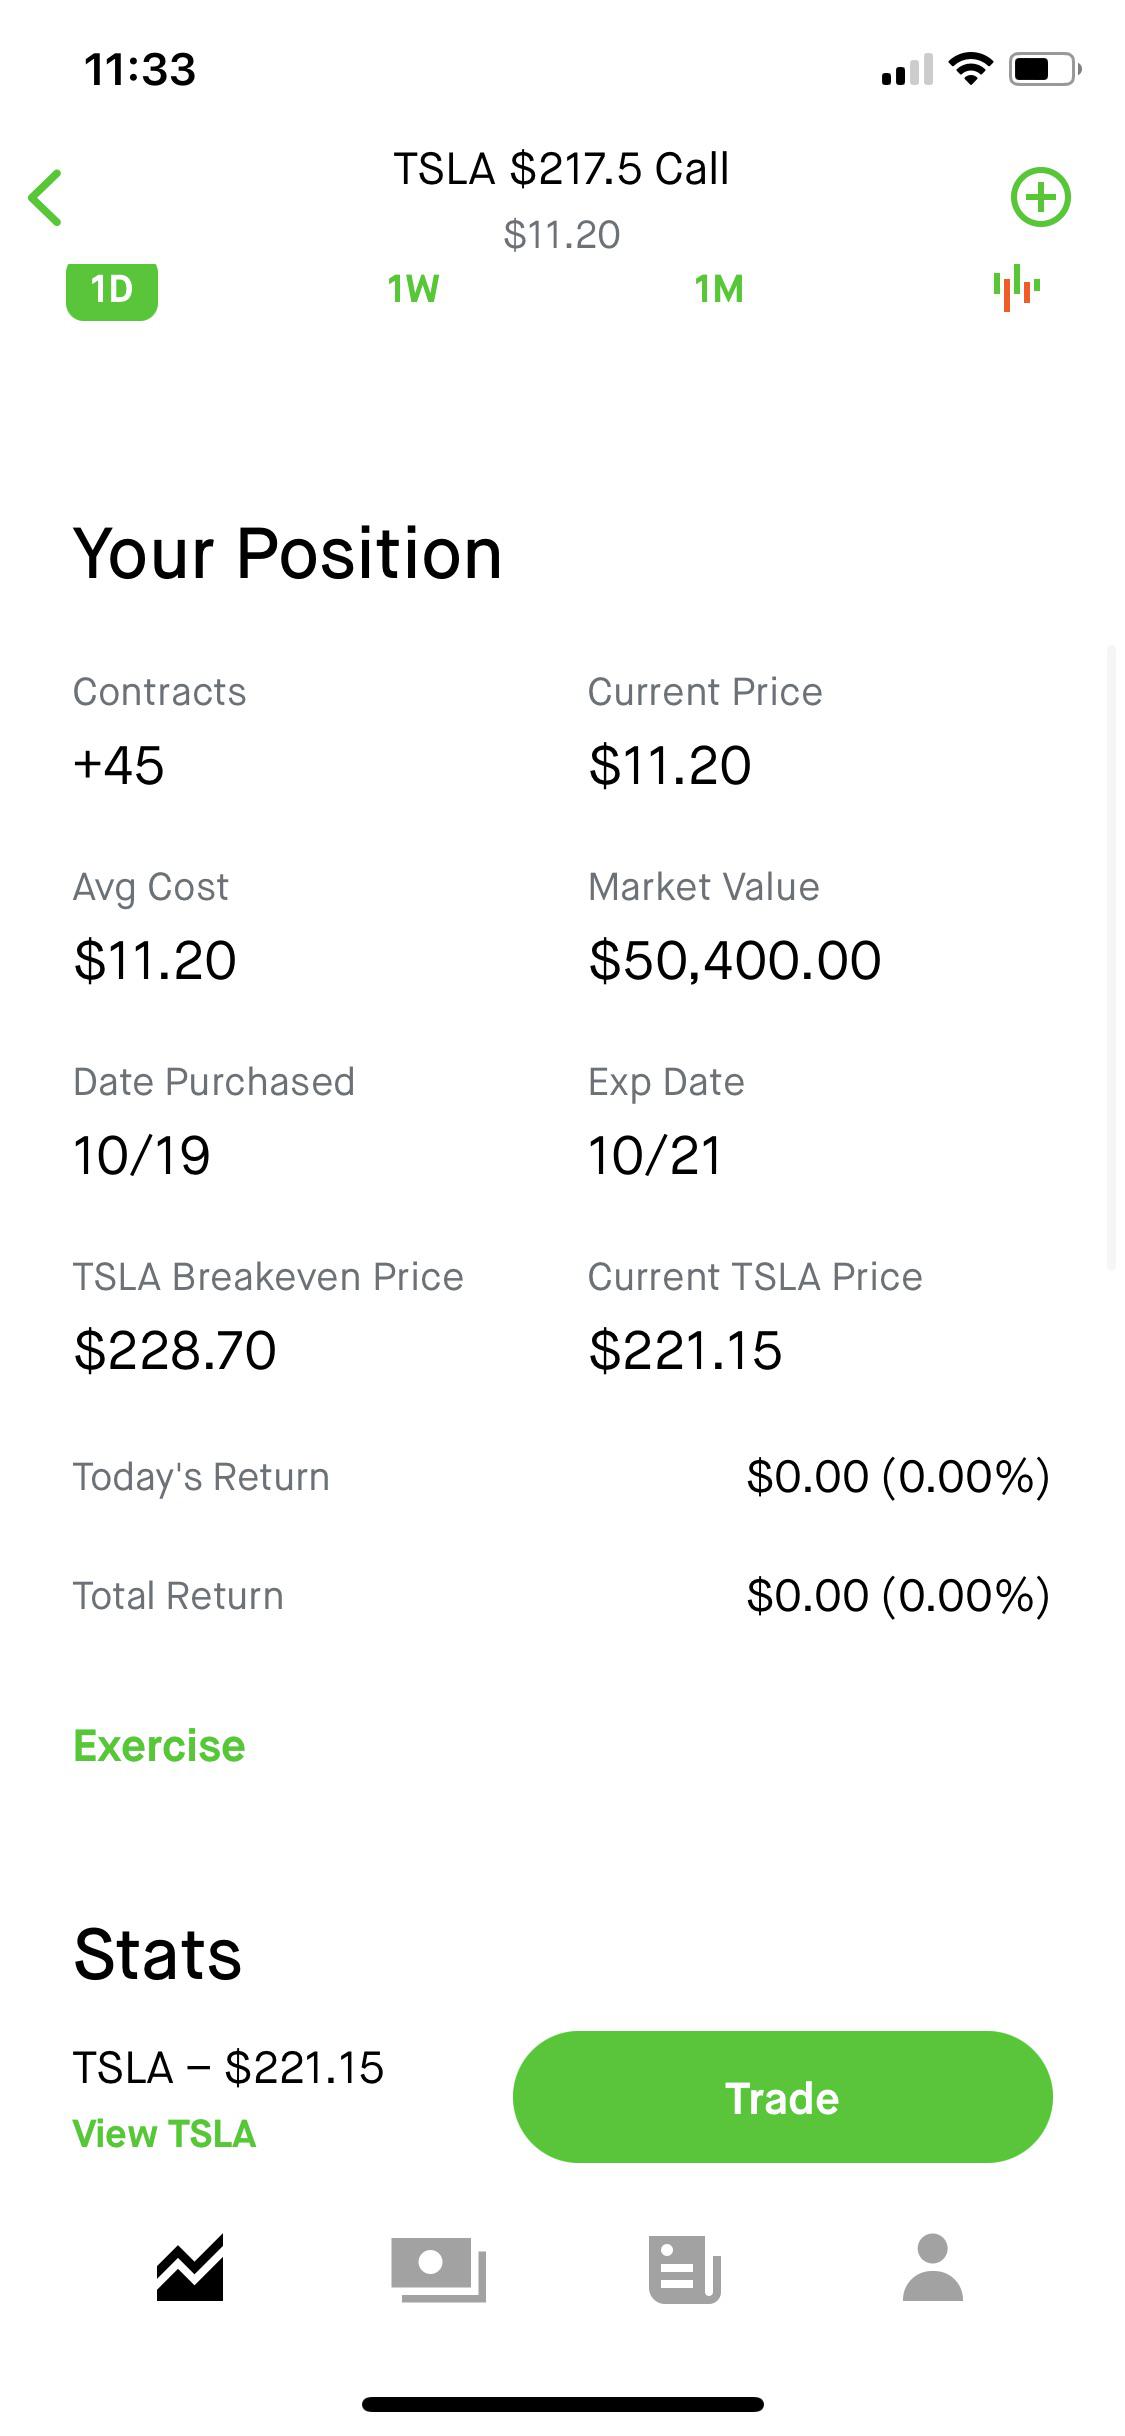Open the News feed tab icon
1125x2436 pixels.
(x=685, y=2269)
